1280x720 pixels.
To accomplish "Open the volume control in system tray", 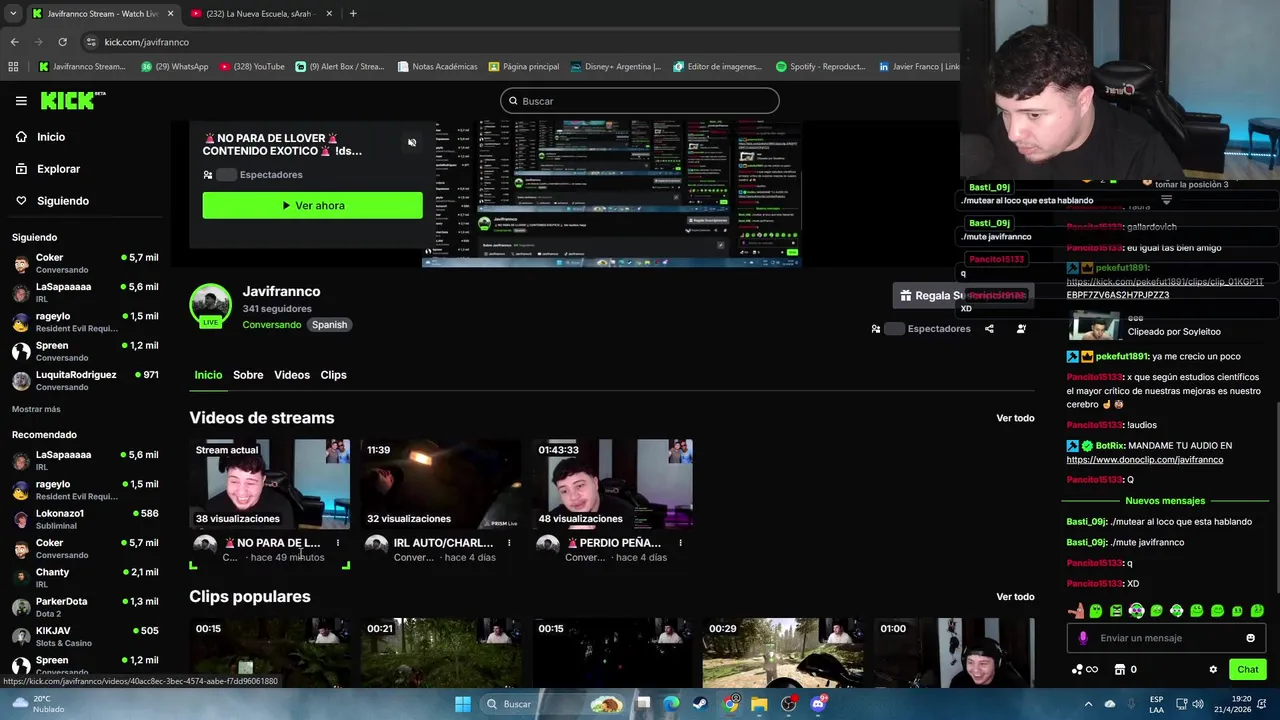I will coord(1197,704).
